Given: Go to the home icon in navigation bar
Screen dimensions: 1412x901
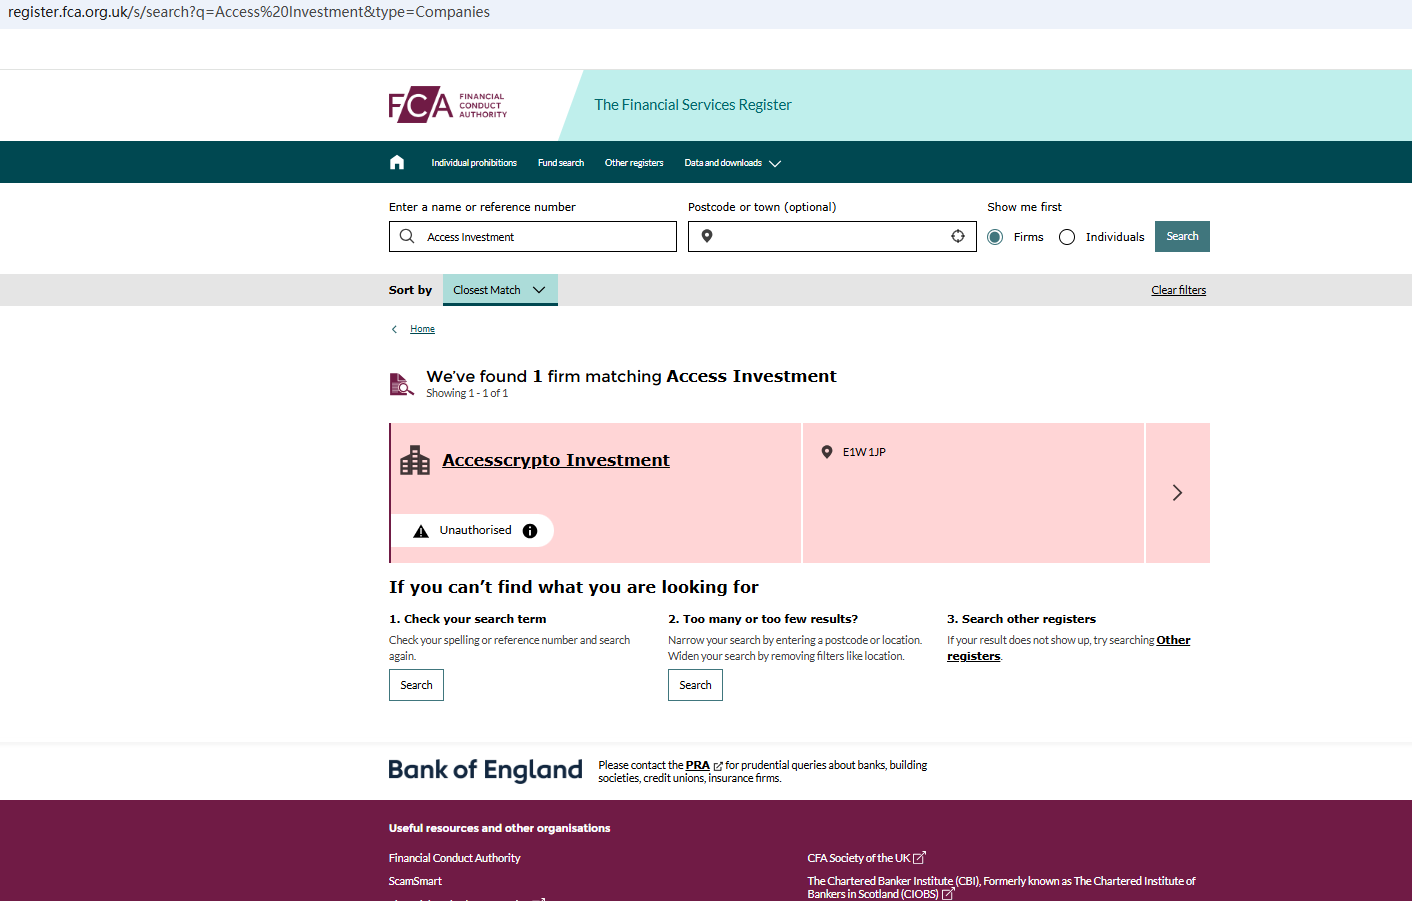Looking at the screenshot, I should pos(397,162).
